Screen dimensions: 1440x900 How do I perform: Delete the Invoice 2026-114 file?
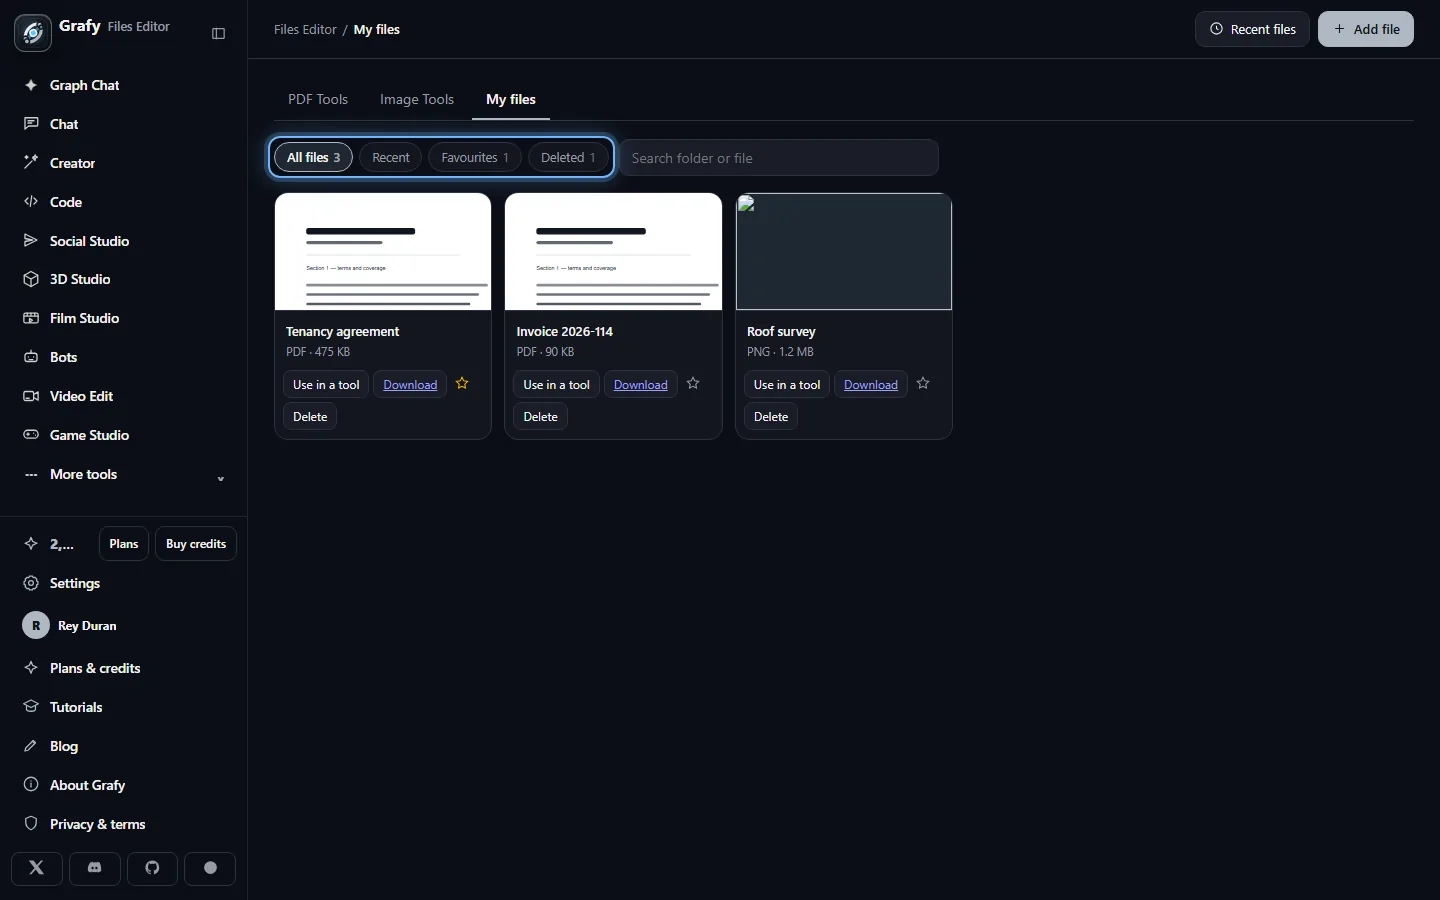pos(541,417)
